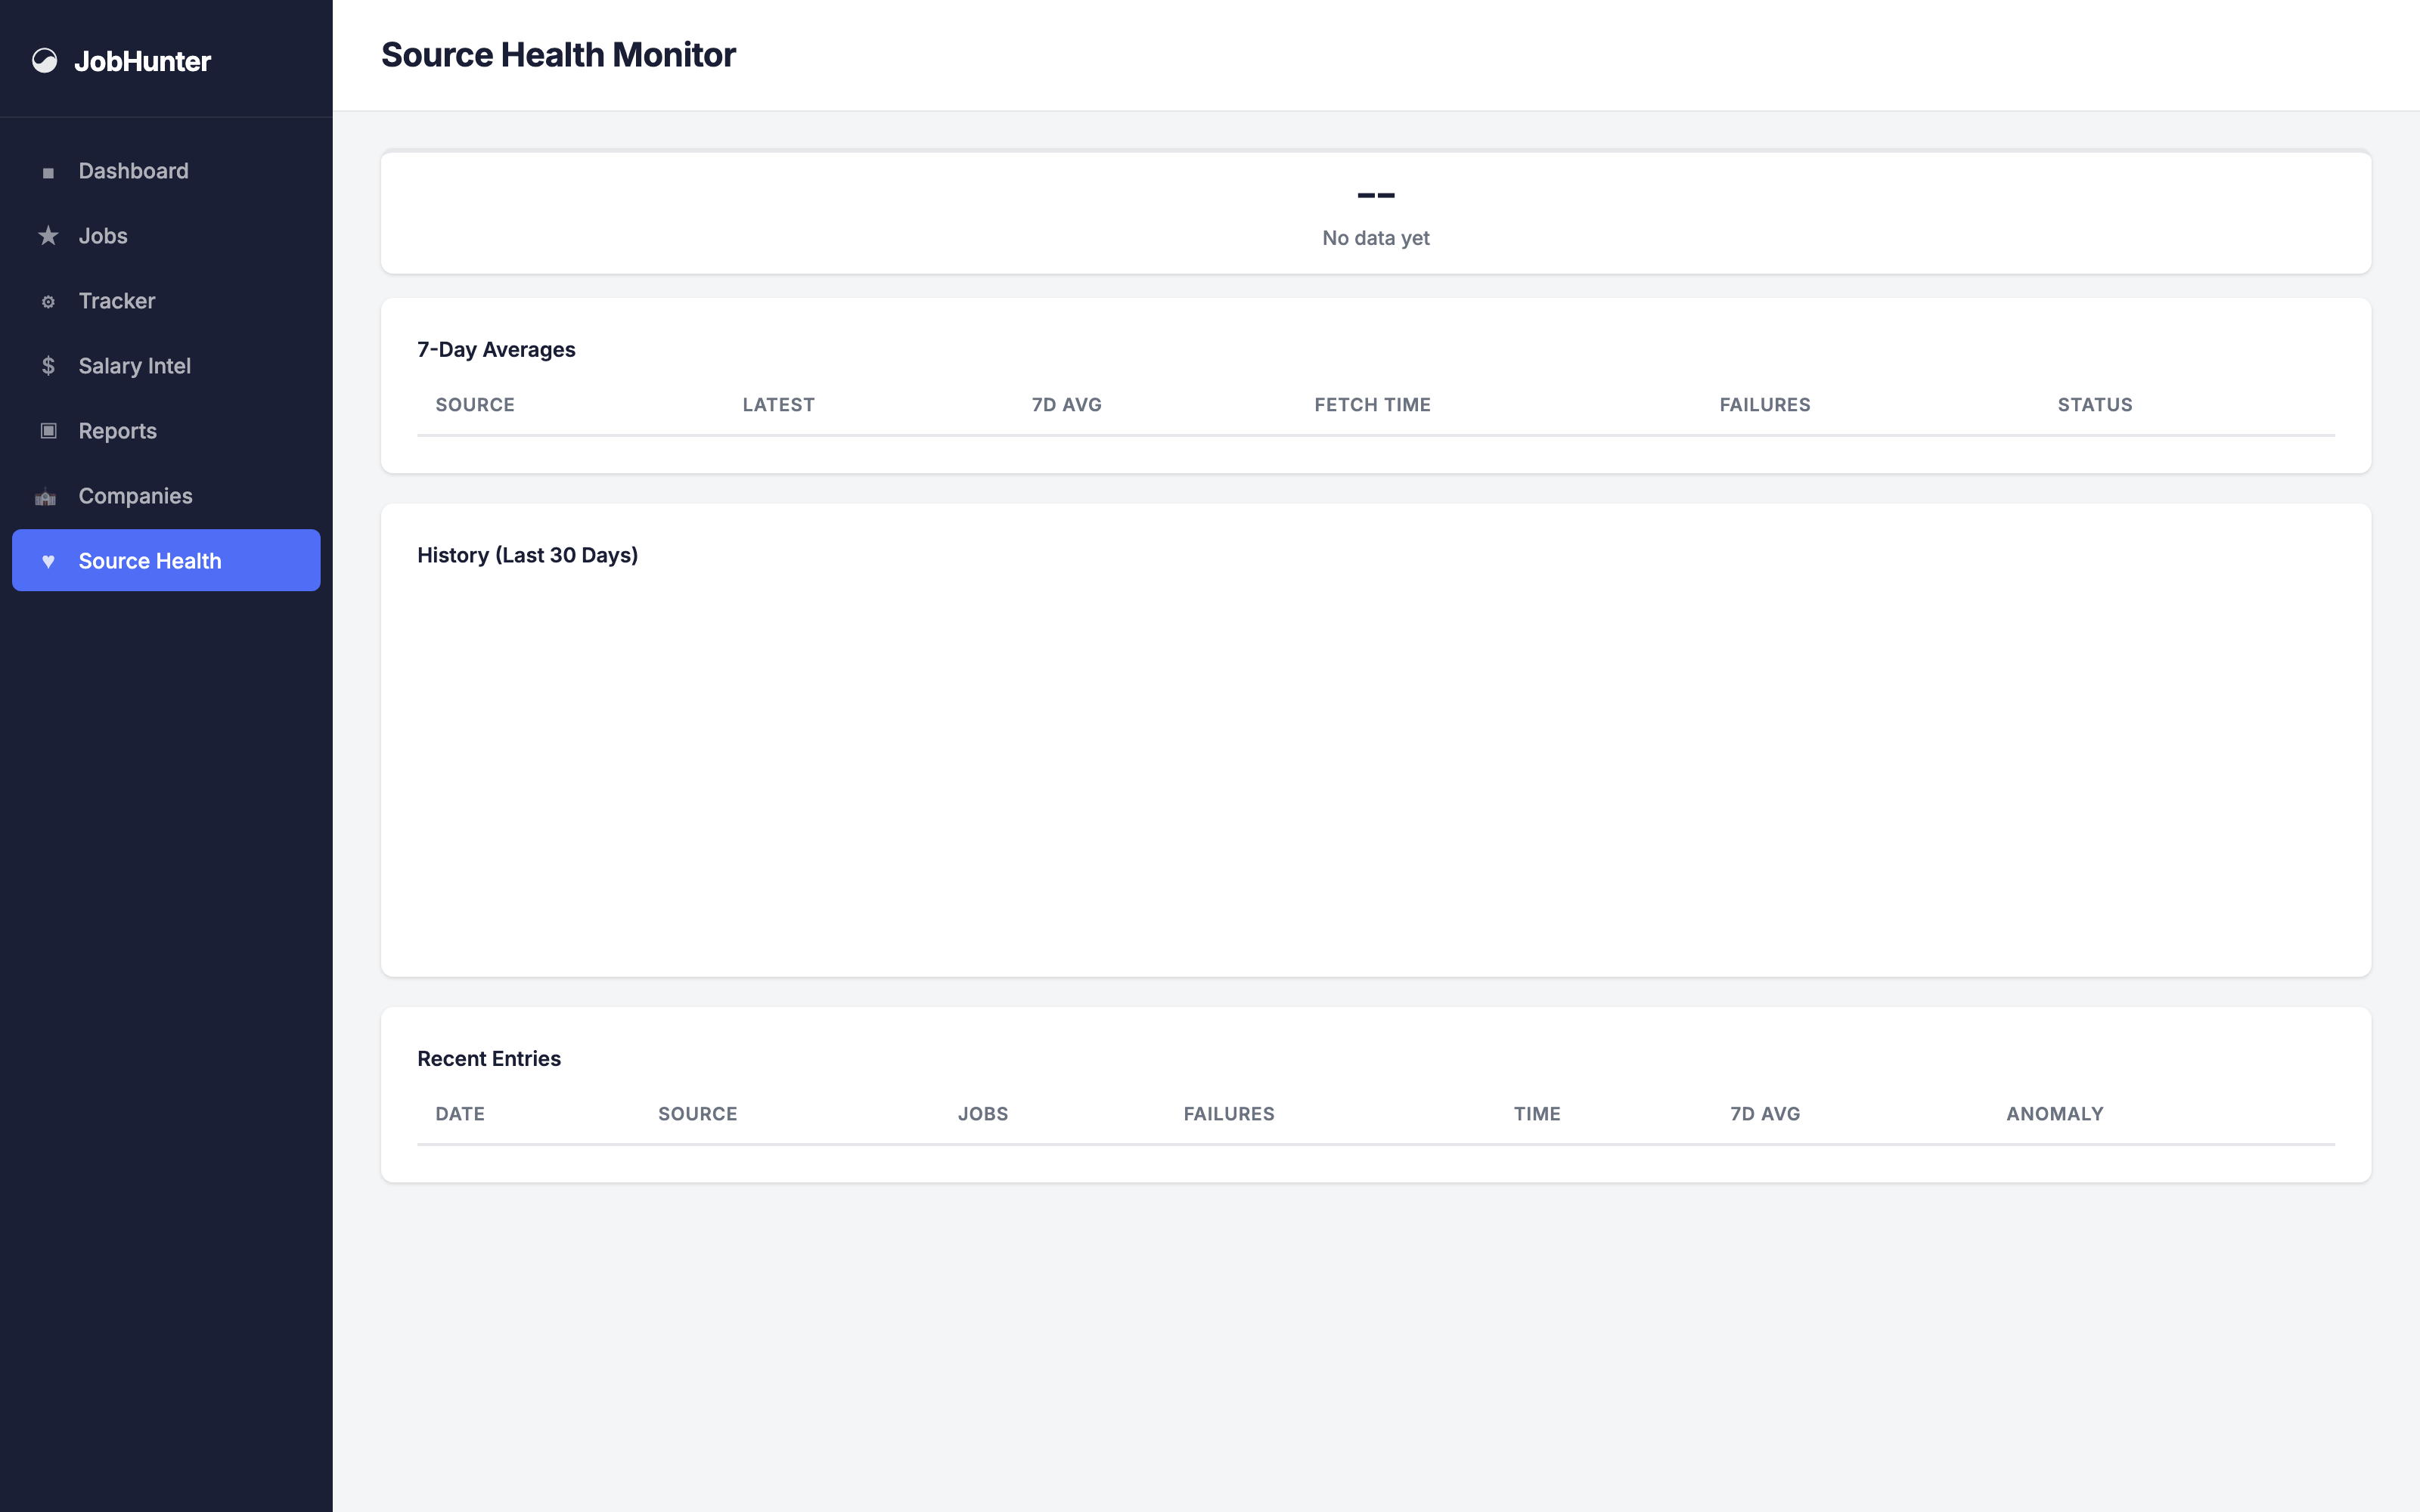Click the TIME column header
This screenshot has height=1512, width=2420.
coord(1536,1114)
